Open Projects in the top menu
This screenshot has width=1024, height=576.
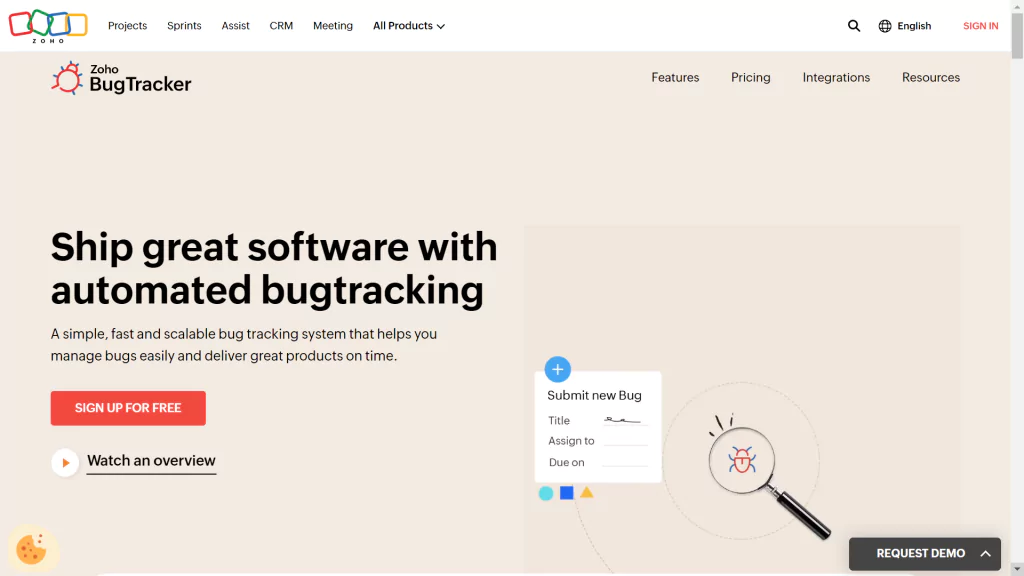point(127,26)
